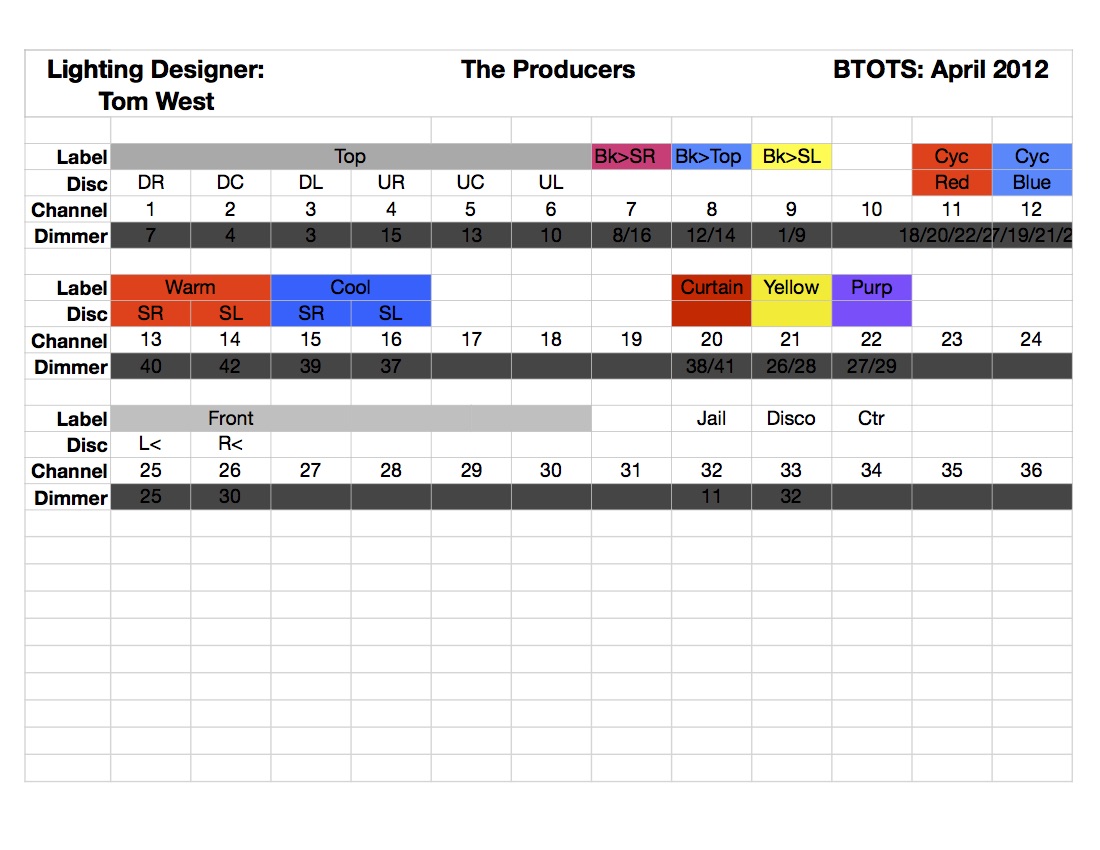
Task: Select the red Curtain label cell
Action: pyautogui.click(x=711, y=288)
